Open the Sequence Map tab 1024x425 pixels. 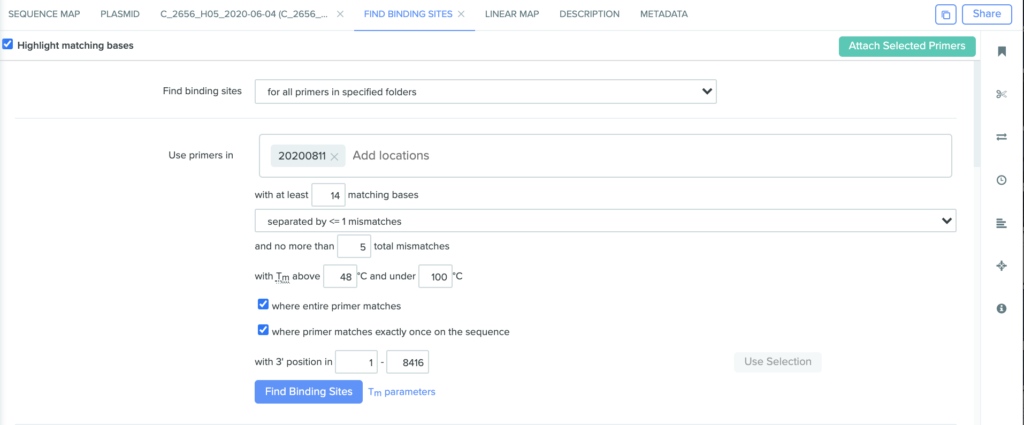coord(44,14)
